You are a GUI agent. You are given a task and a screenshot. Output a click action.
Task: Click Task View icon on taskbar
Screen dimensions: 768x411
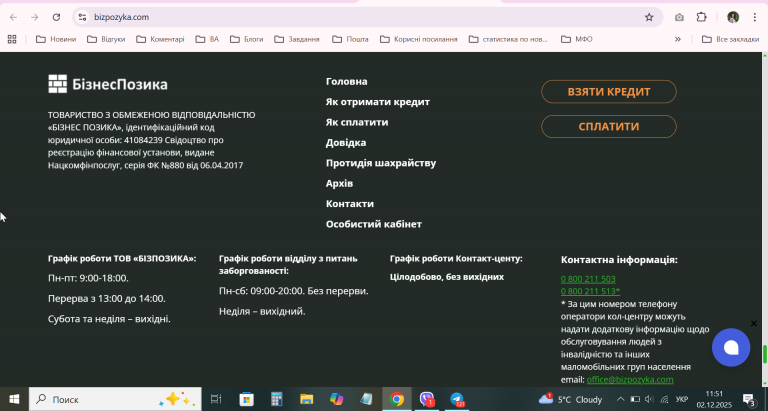[216, 399]
